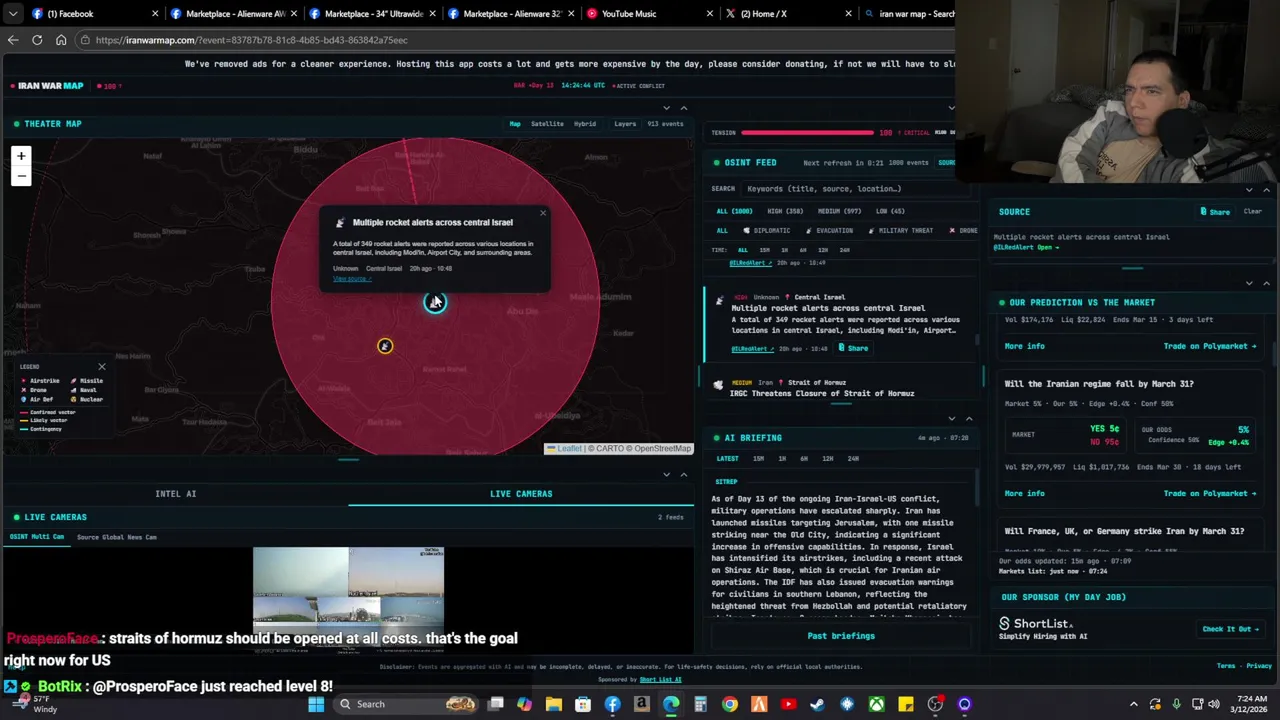1280x720 pixels.
Task: Select the cyan-ringed event marker on map
Action: [x=435, y=302]
